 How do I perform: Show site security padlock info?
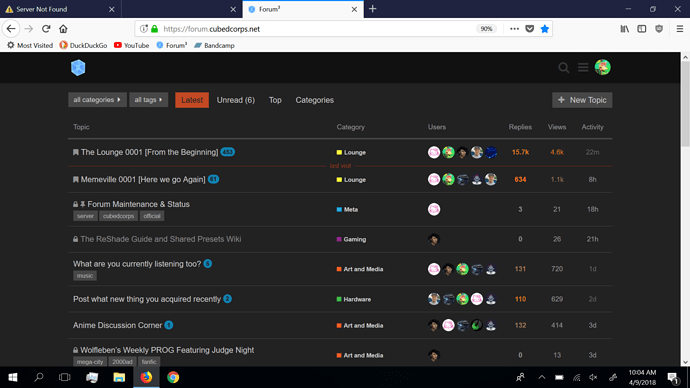tap(154, 29)
